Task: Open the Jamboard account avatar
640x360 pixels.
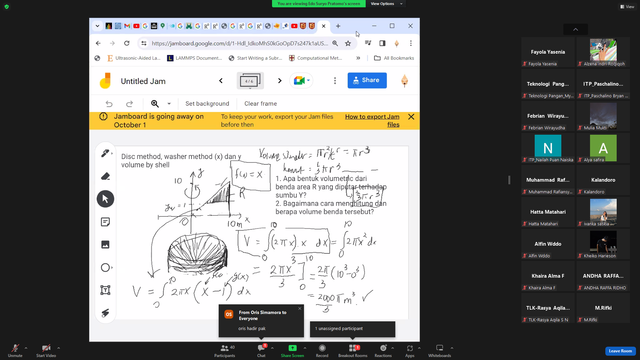Action: click(x=404, y=81)
